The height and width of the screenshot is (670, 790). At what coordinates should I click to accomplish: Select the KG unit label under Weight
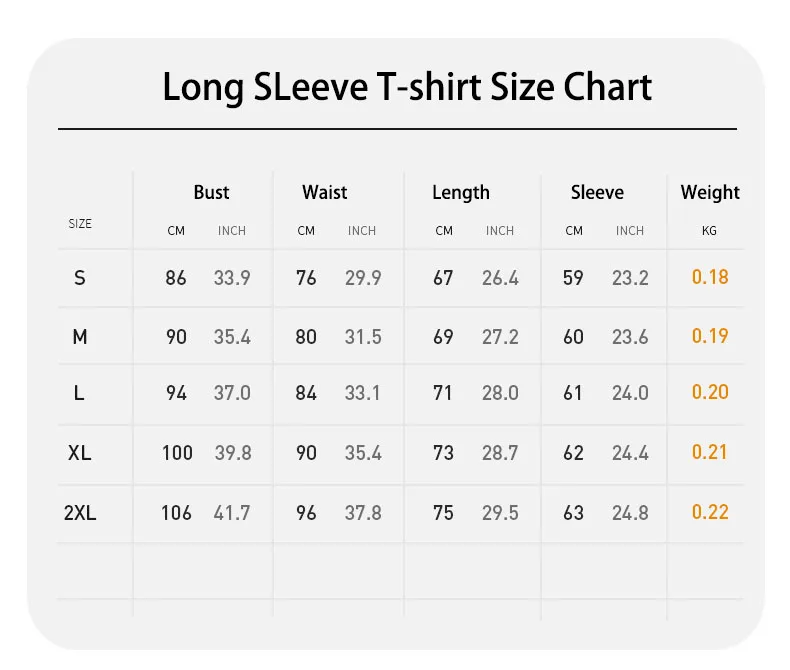(x=709, y=231)
